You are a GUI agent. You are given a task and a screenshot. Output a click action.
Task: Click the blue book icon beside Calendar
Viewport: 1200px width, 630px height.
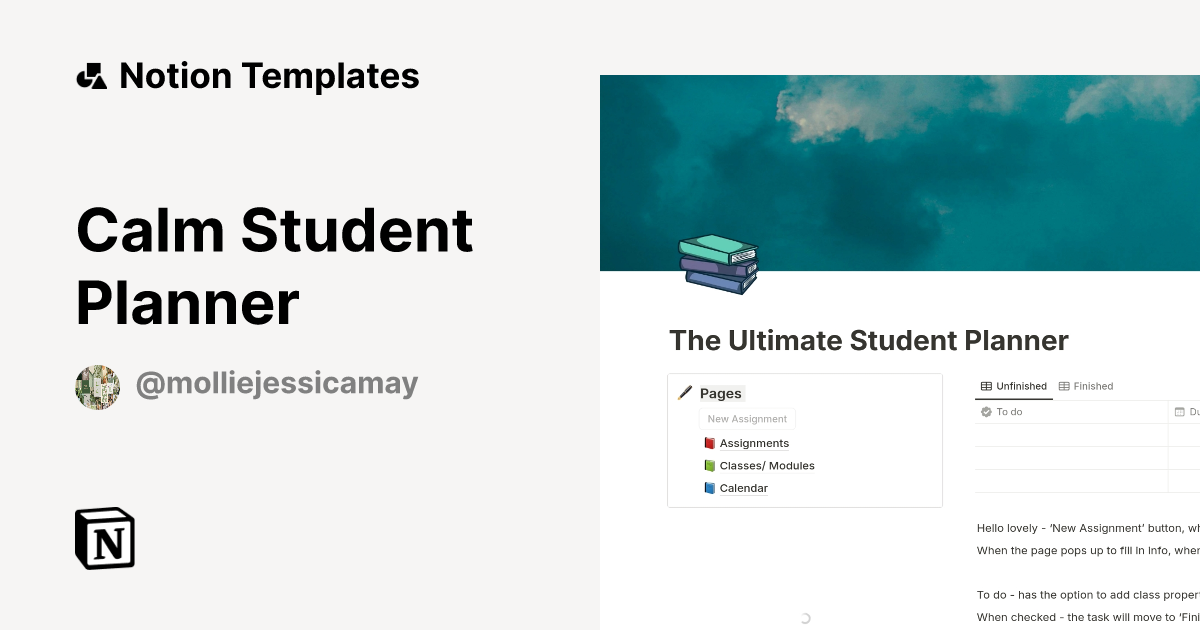click(708, 488)
